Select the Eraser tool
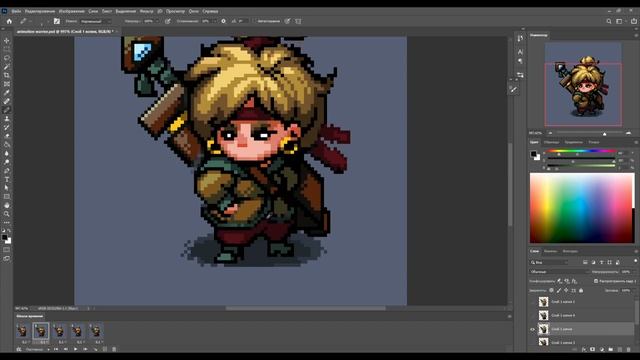Image resolution: width=640 pixels, height=360 pixels. [x=7, y=136]
